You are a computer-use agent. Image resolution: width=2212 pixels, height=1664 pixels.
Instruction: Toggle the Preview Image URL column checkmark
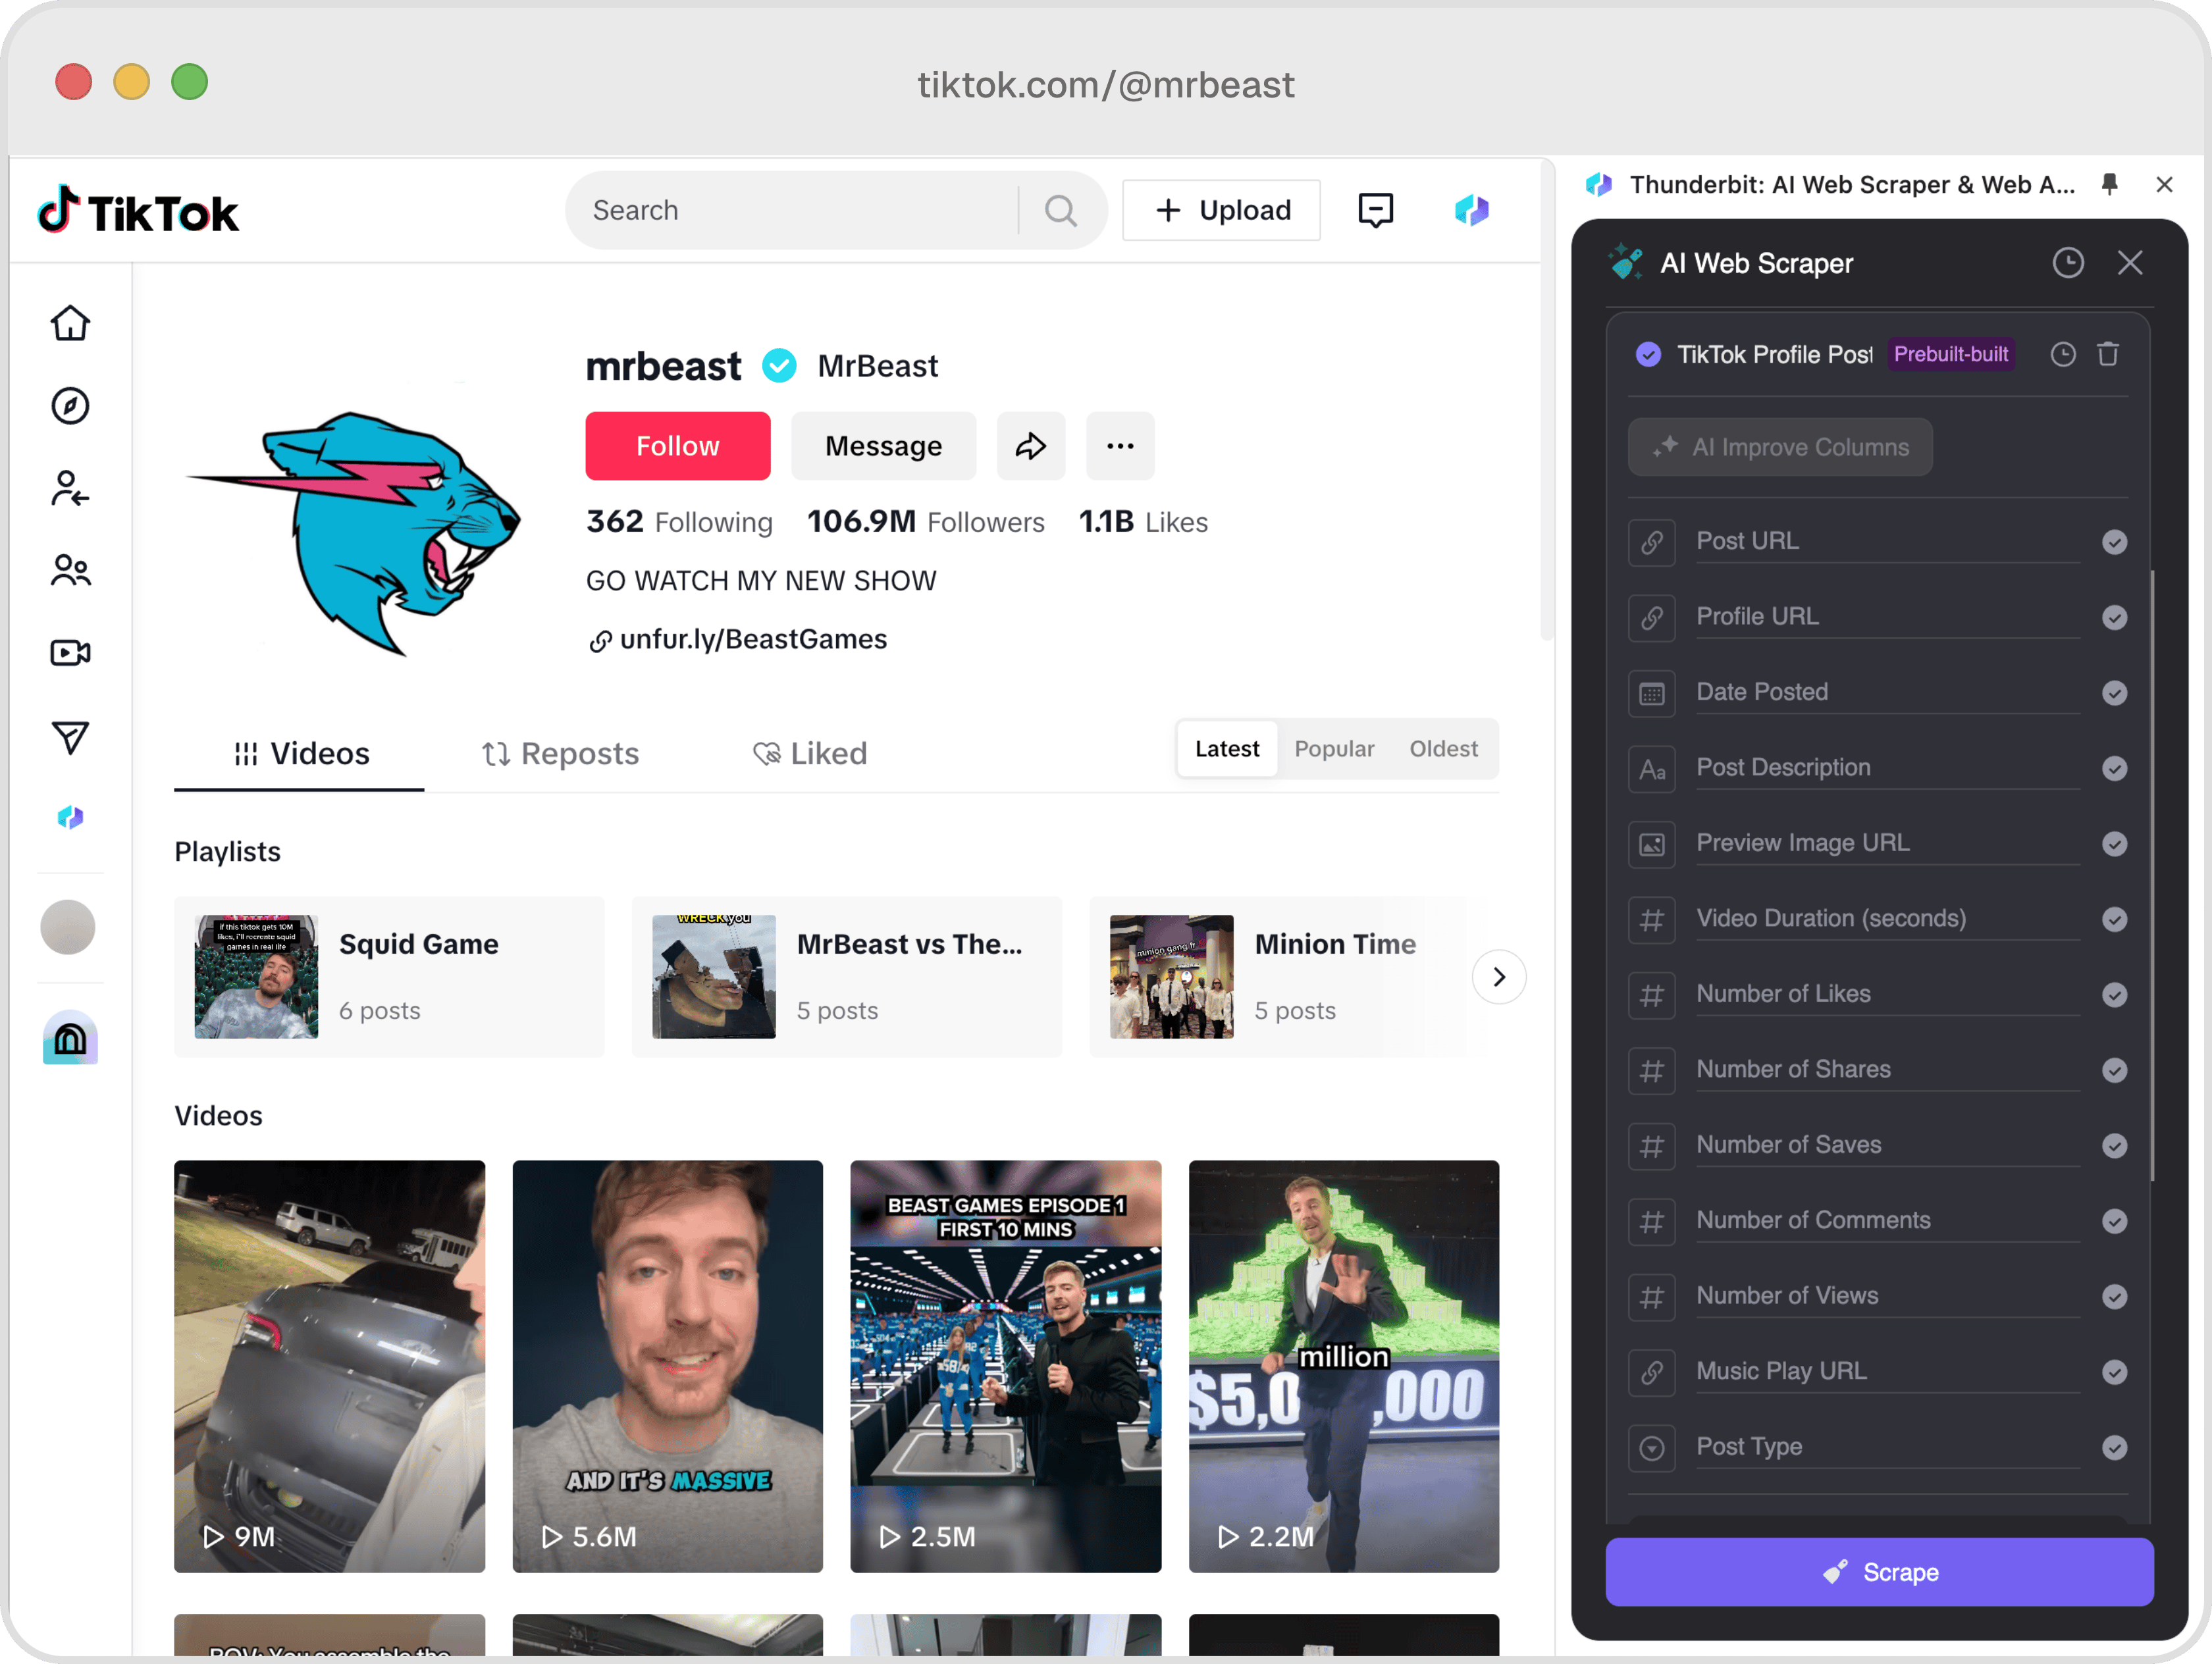[x=2114, y=844]
